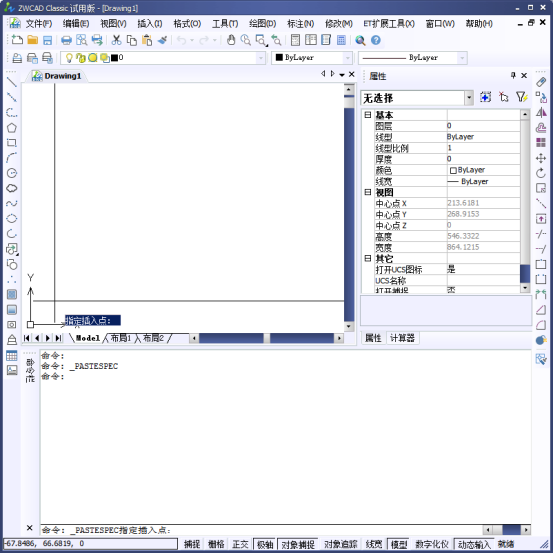Select the Table insert tool
The width and height of the screenshot is (554, 554).
coord(12,355)
